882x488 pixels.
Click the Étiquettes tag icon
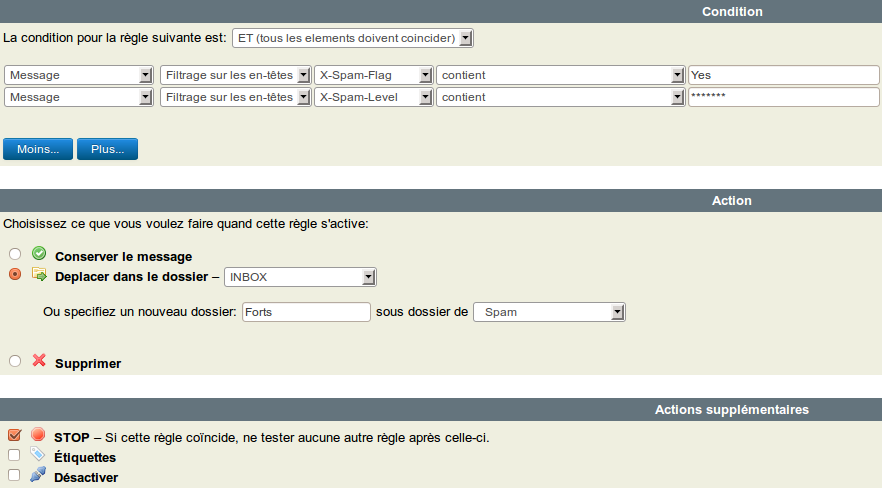[x=38, y=455]
